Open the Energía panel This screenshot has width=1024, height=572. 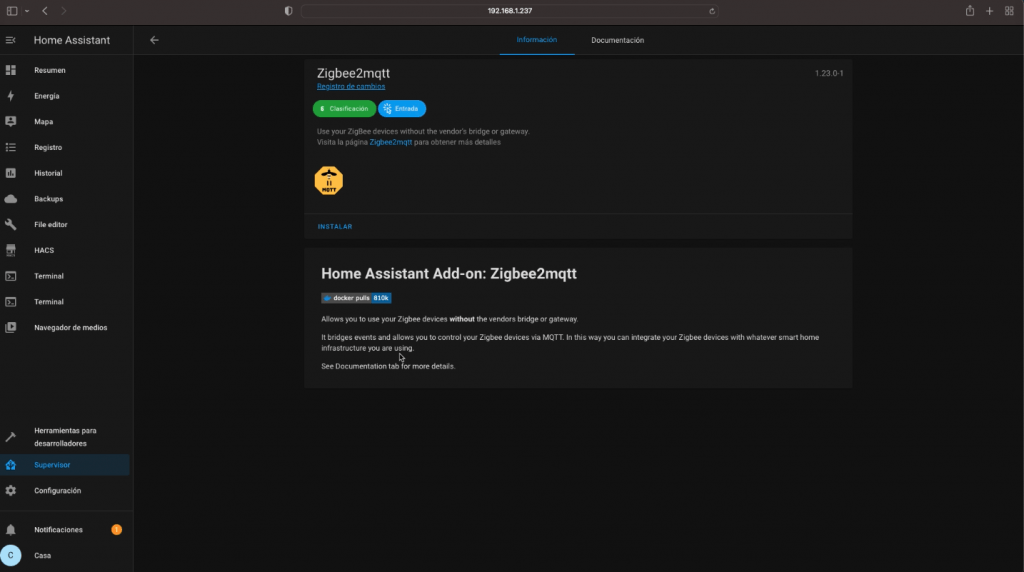47,96
